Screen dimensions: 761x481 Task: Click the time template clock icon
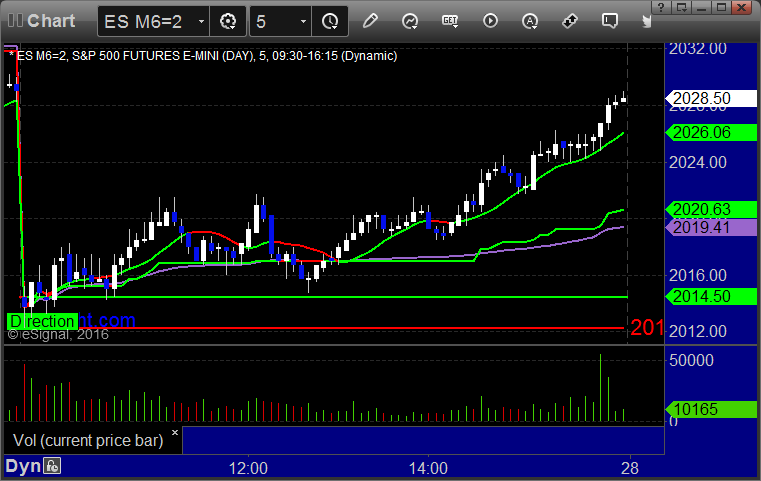pyautogui.click(x=330, y=20)
